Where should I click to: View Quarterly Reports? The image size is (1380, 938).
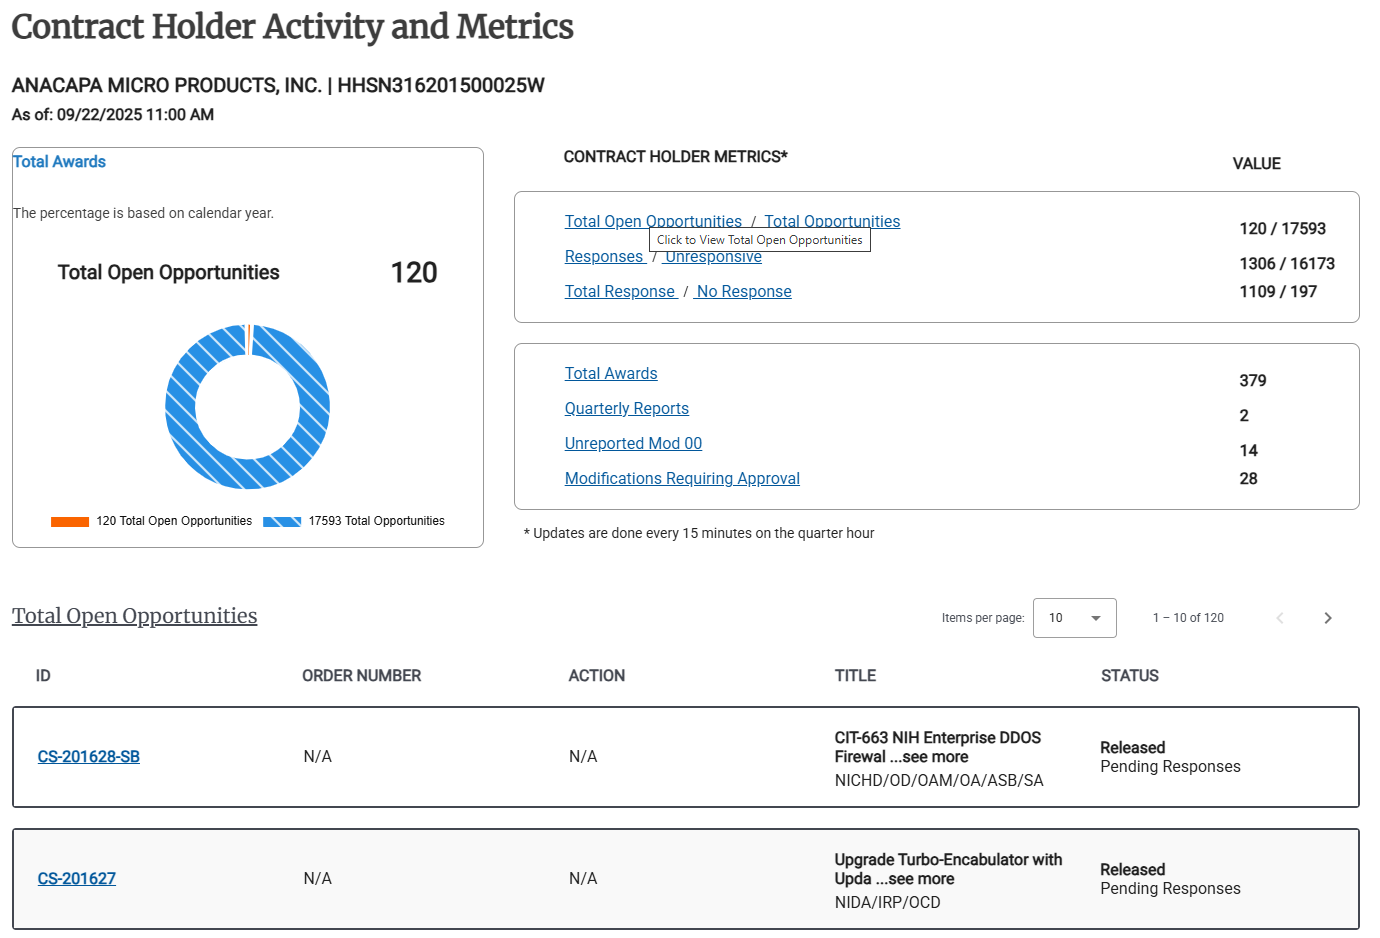coord(626,408)
